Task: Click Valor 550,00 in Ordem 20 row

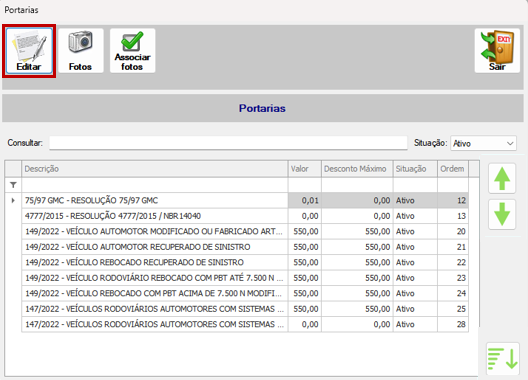Action: (305, 231)
